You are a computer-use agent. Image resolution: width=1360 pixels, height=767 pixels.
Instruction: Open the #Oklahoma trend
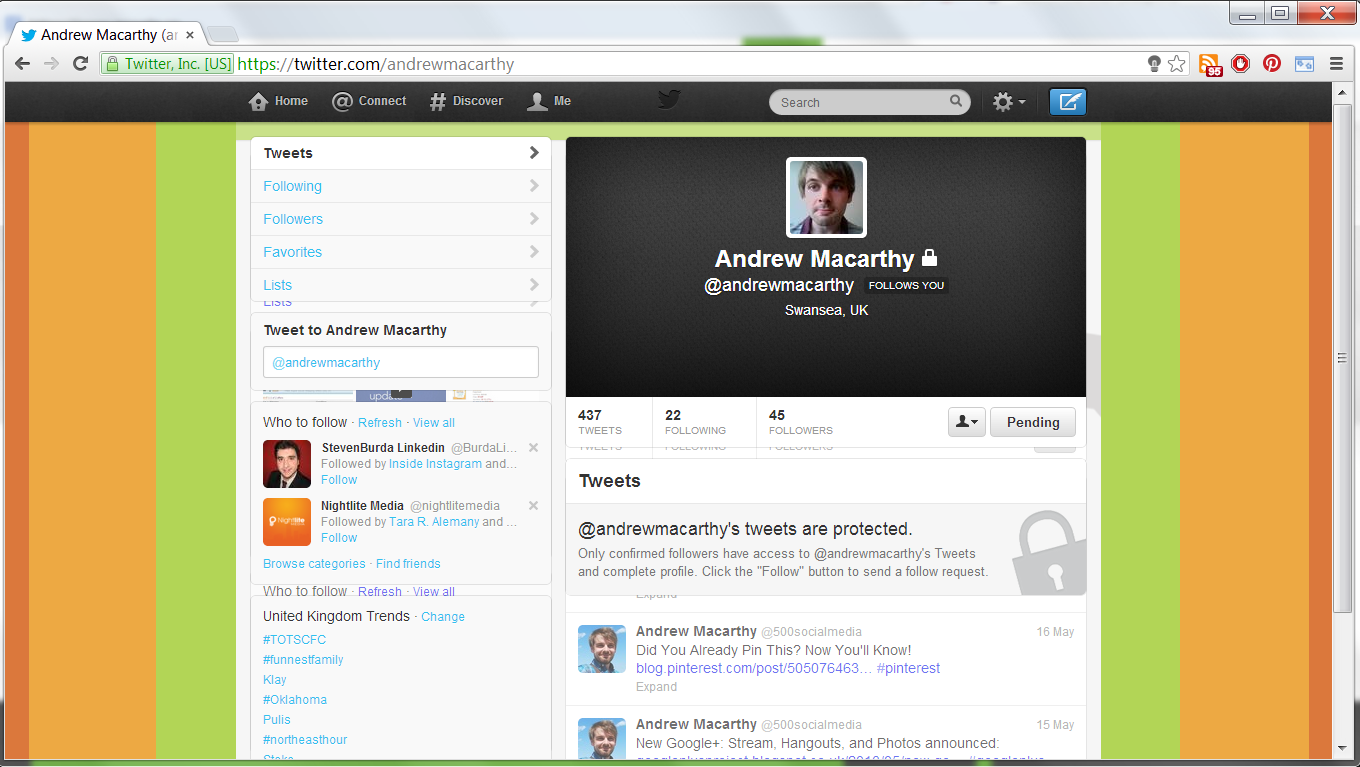point(295,700)
